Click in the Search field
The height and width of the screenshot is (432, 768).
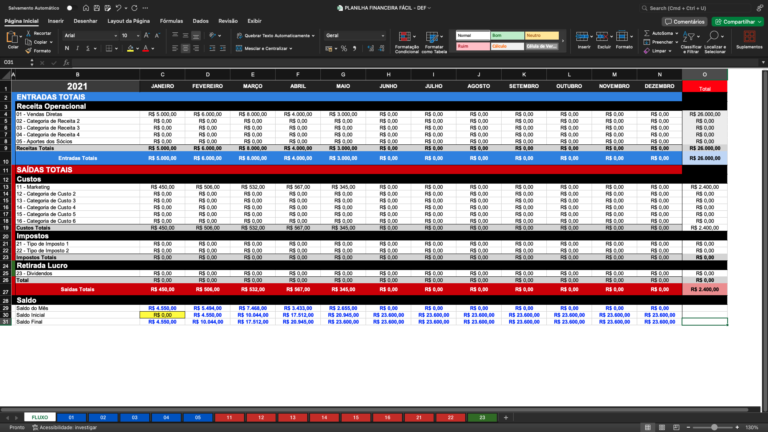pyautogui.click(x=695, y=8)
